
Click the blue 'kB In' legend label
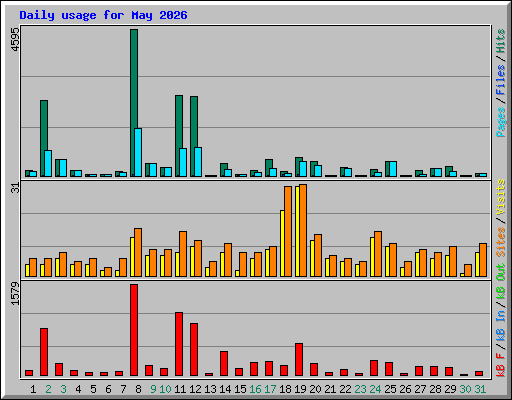coord(501,325)
